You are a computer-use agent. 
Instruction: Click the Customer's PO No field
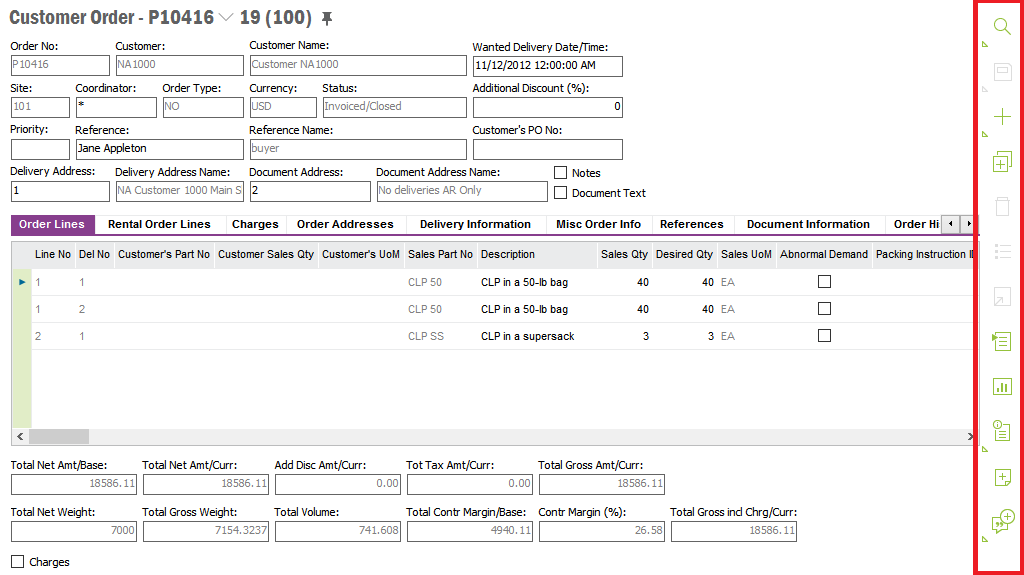click(x=547, y=150)
